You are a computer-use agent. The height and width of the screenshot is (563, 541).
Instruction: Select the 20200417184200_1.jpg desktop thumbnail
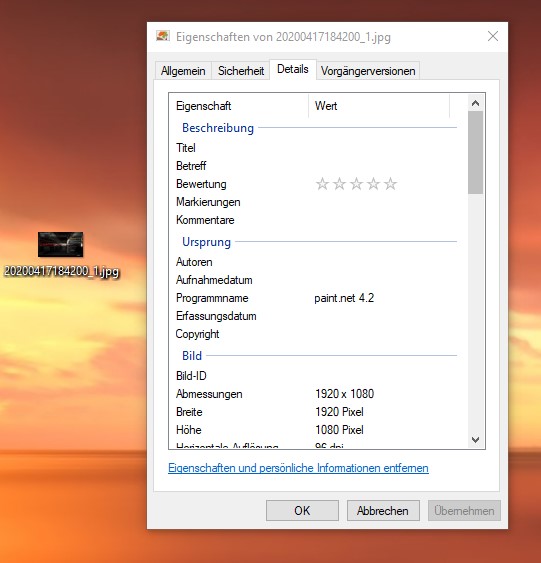pos(61,244)
